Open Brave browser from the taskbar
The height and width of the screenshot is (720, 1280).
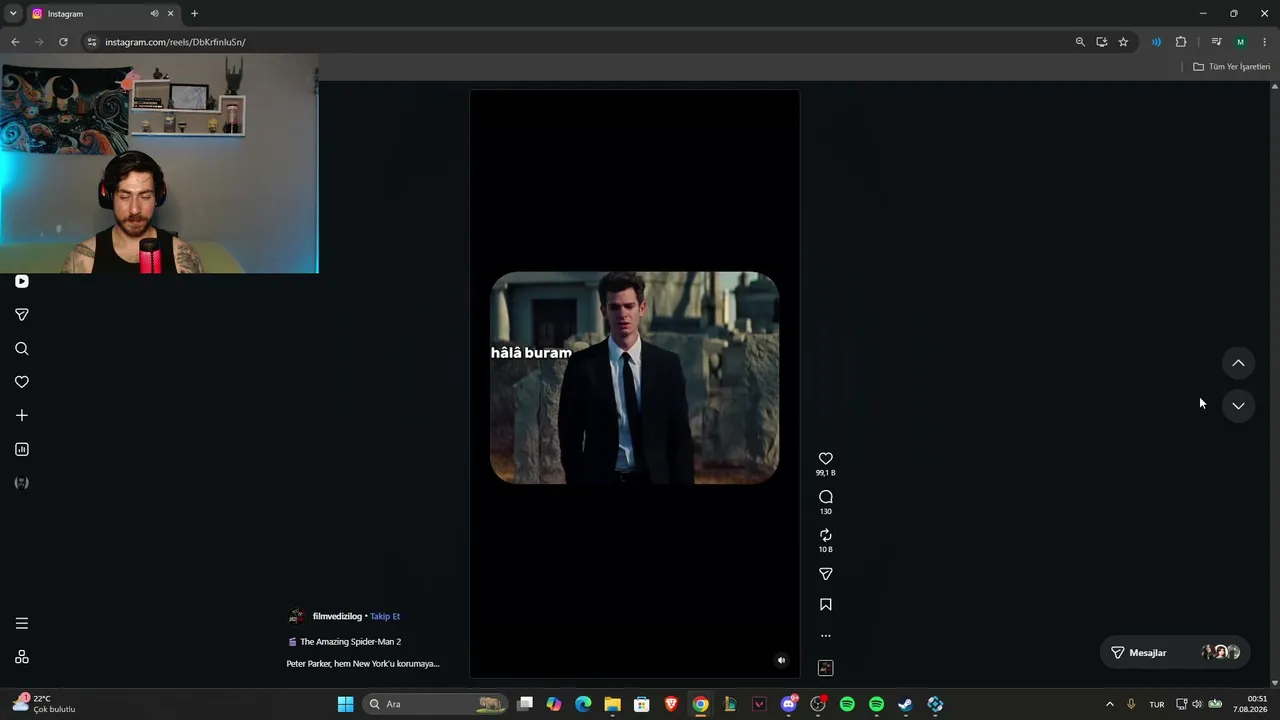click(x=671, y=704)
